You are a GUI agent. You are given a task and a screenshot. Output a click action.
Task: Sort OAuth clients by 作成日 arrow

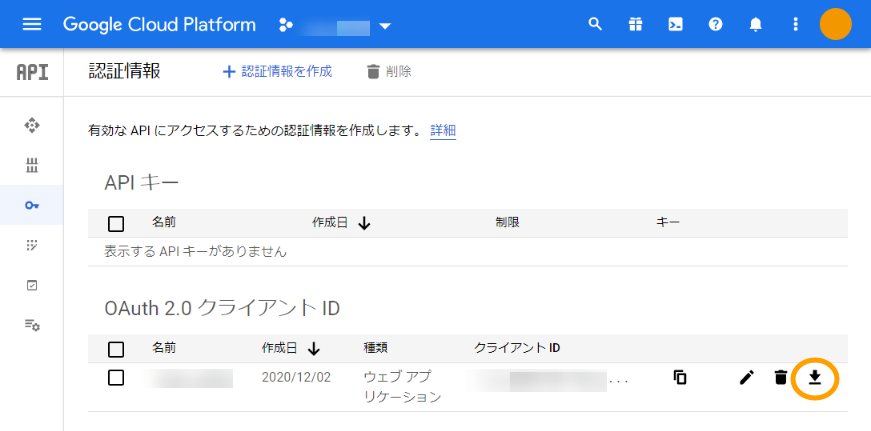(x=314, y=349)
